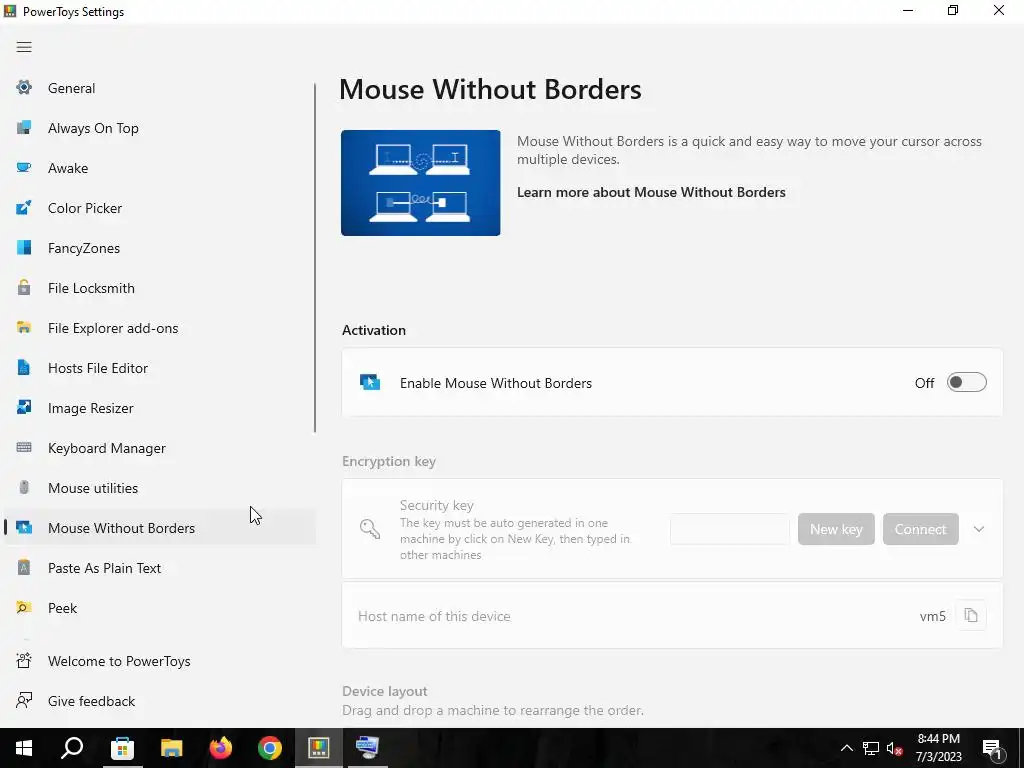Click the Awake coffee cup icon
Image resolution: width=1024 pixels, height=768 pixels.
[24, 168]
